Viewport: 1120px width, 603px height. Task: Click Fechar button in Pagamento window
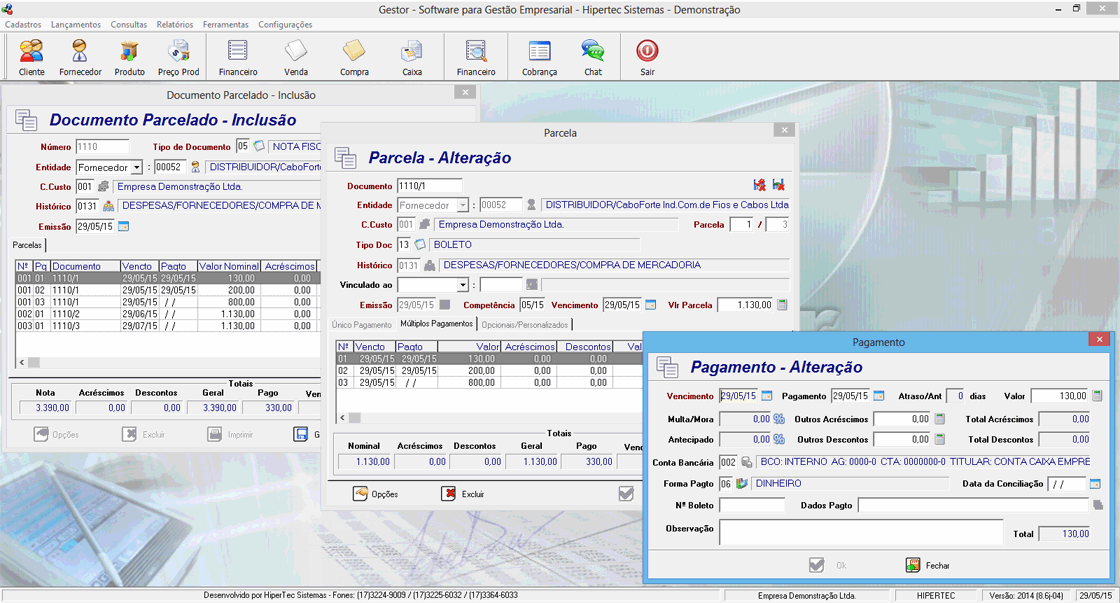point(927,565)
